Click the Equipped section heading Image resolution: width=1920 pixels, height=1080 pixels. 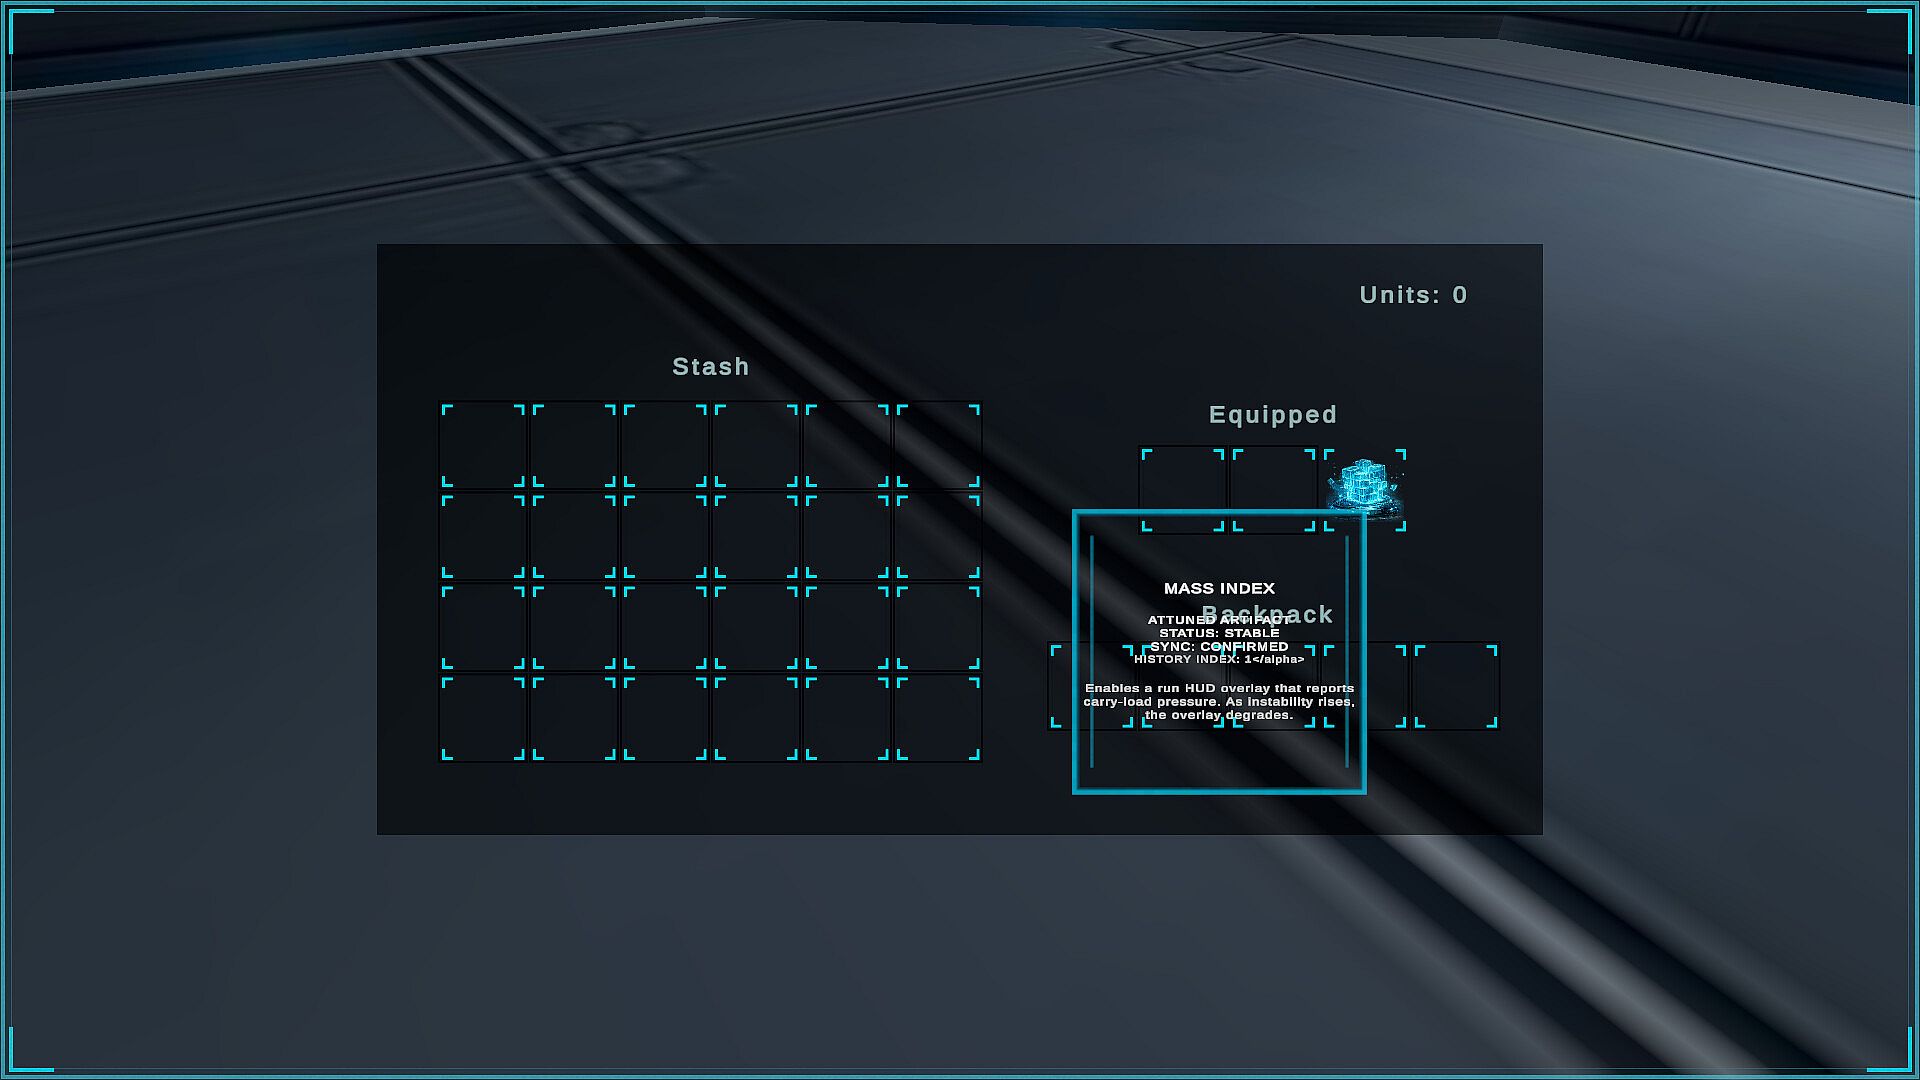[1272, 415]
